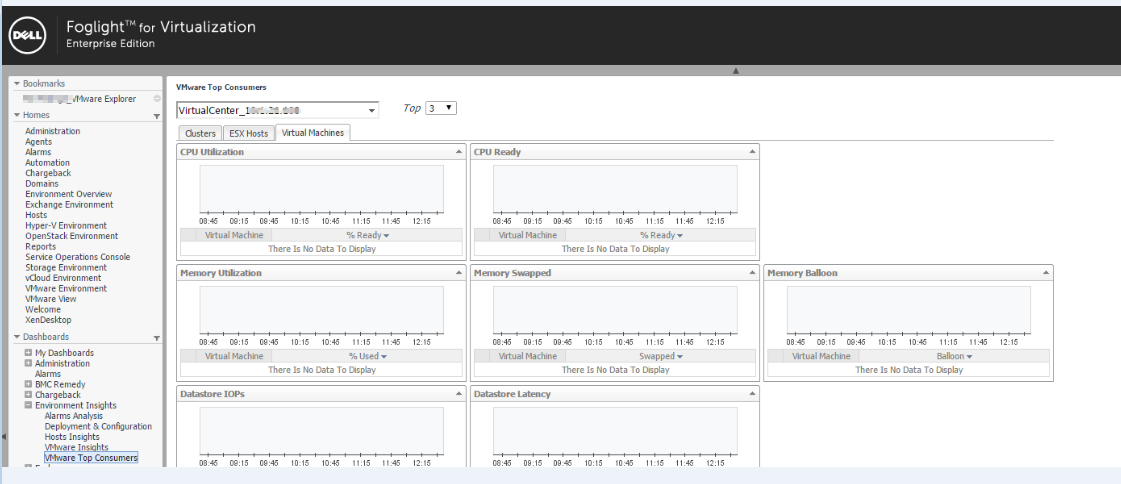The height and width of the screenshot is (484, 1121).
Task: Switch to the Clusters tab
Action: click(200, 134)
